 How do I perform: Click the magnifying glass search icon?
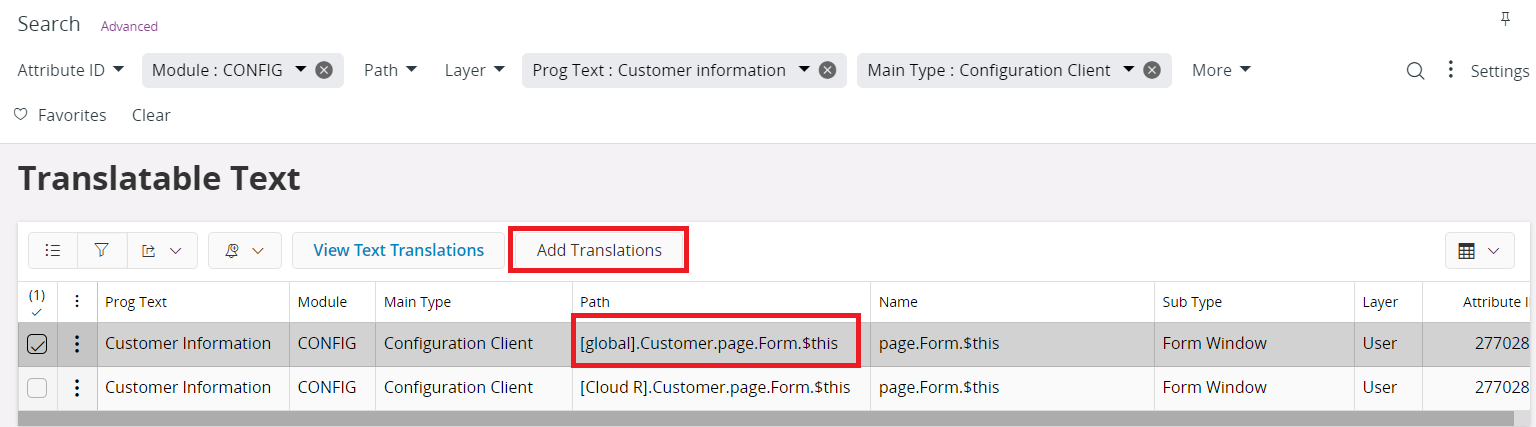pos(1415,71)
